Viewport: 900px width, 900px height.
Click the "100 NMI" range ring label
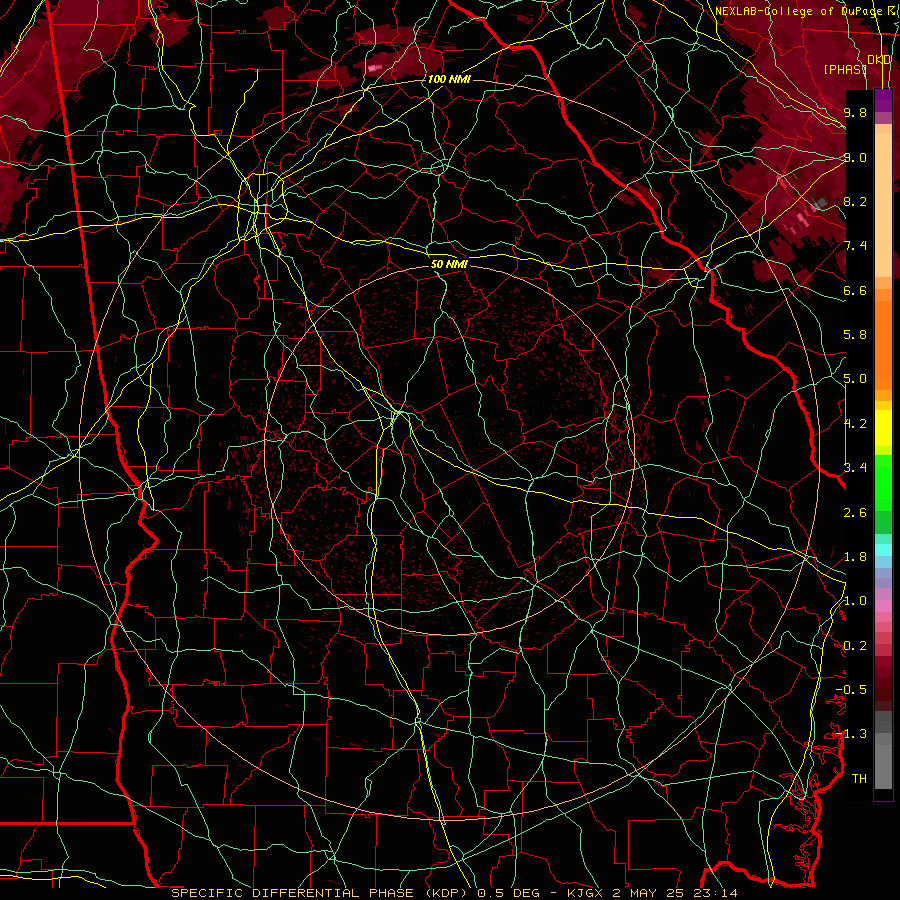tap(449, 79)
